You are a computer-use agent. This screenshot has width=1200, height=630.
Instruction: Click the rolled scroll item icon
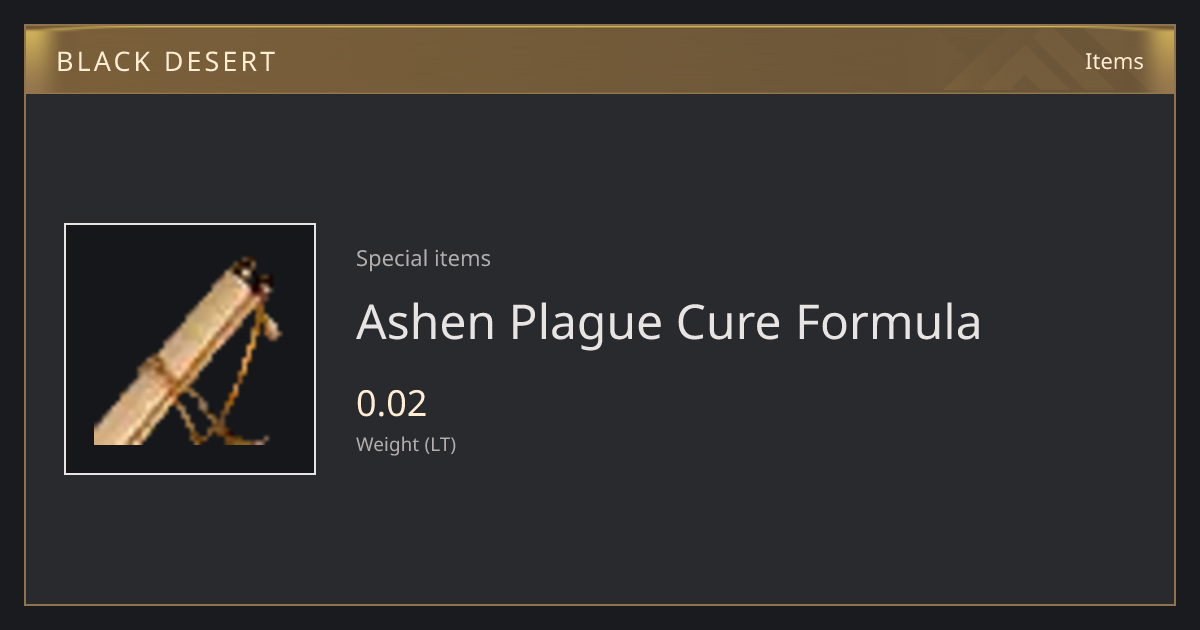pos(183,351)
